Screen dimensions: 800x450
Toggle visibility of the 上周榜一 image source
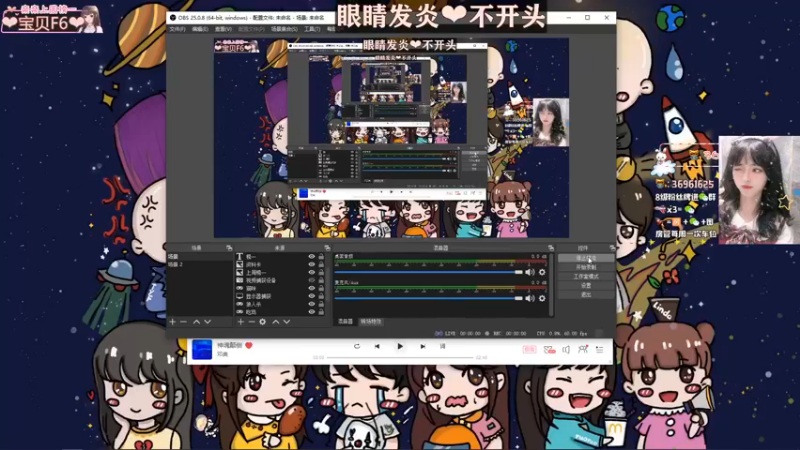pyautogui.click(x=311, y=272)
